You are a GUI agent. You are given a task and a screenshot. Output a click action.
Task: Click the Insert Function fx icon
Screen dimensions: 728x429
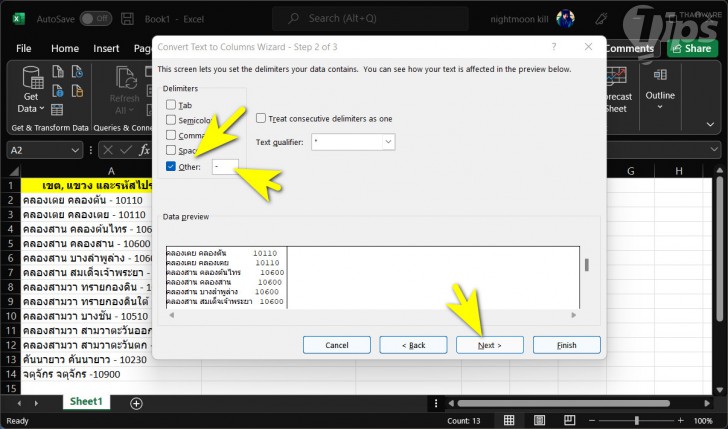click(x=144, y=150)
